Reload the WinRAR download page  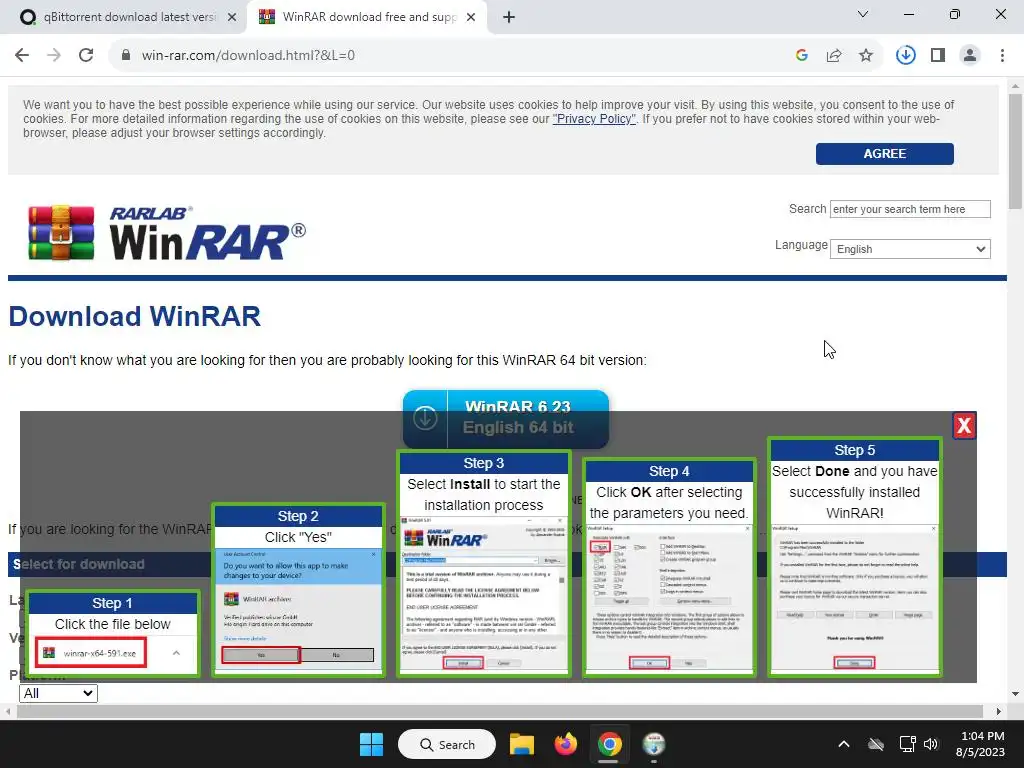coord(86,55)
